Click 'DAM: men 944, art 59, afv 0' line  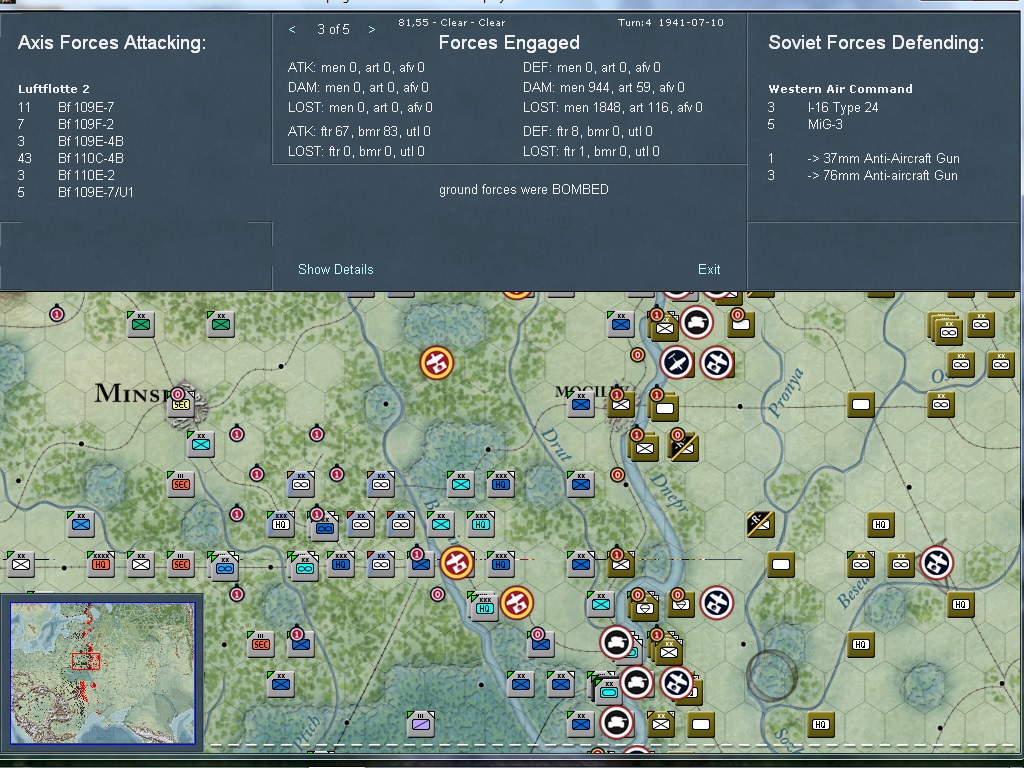pyautogui.click(x=603, y=87)
